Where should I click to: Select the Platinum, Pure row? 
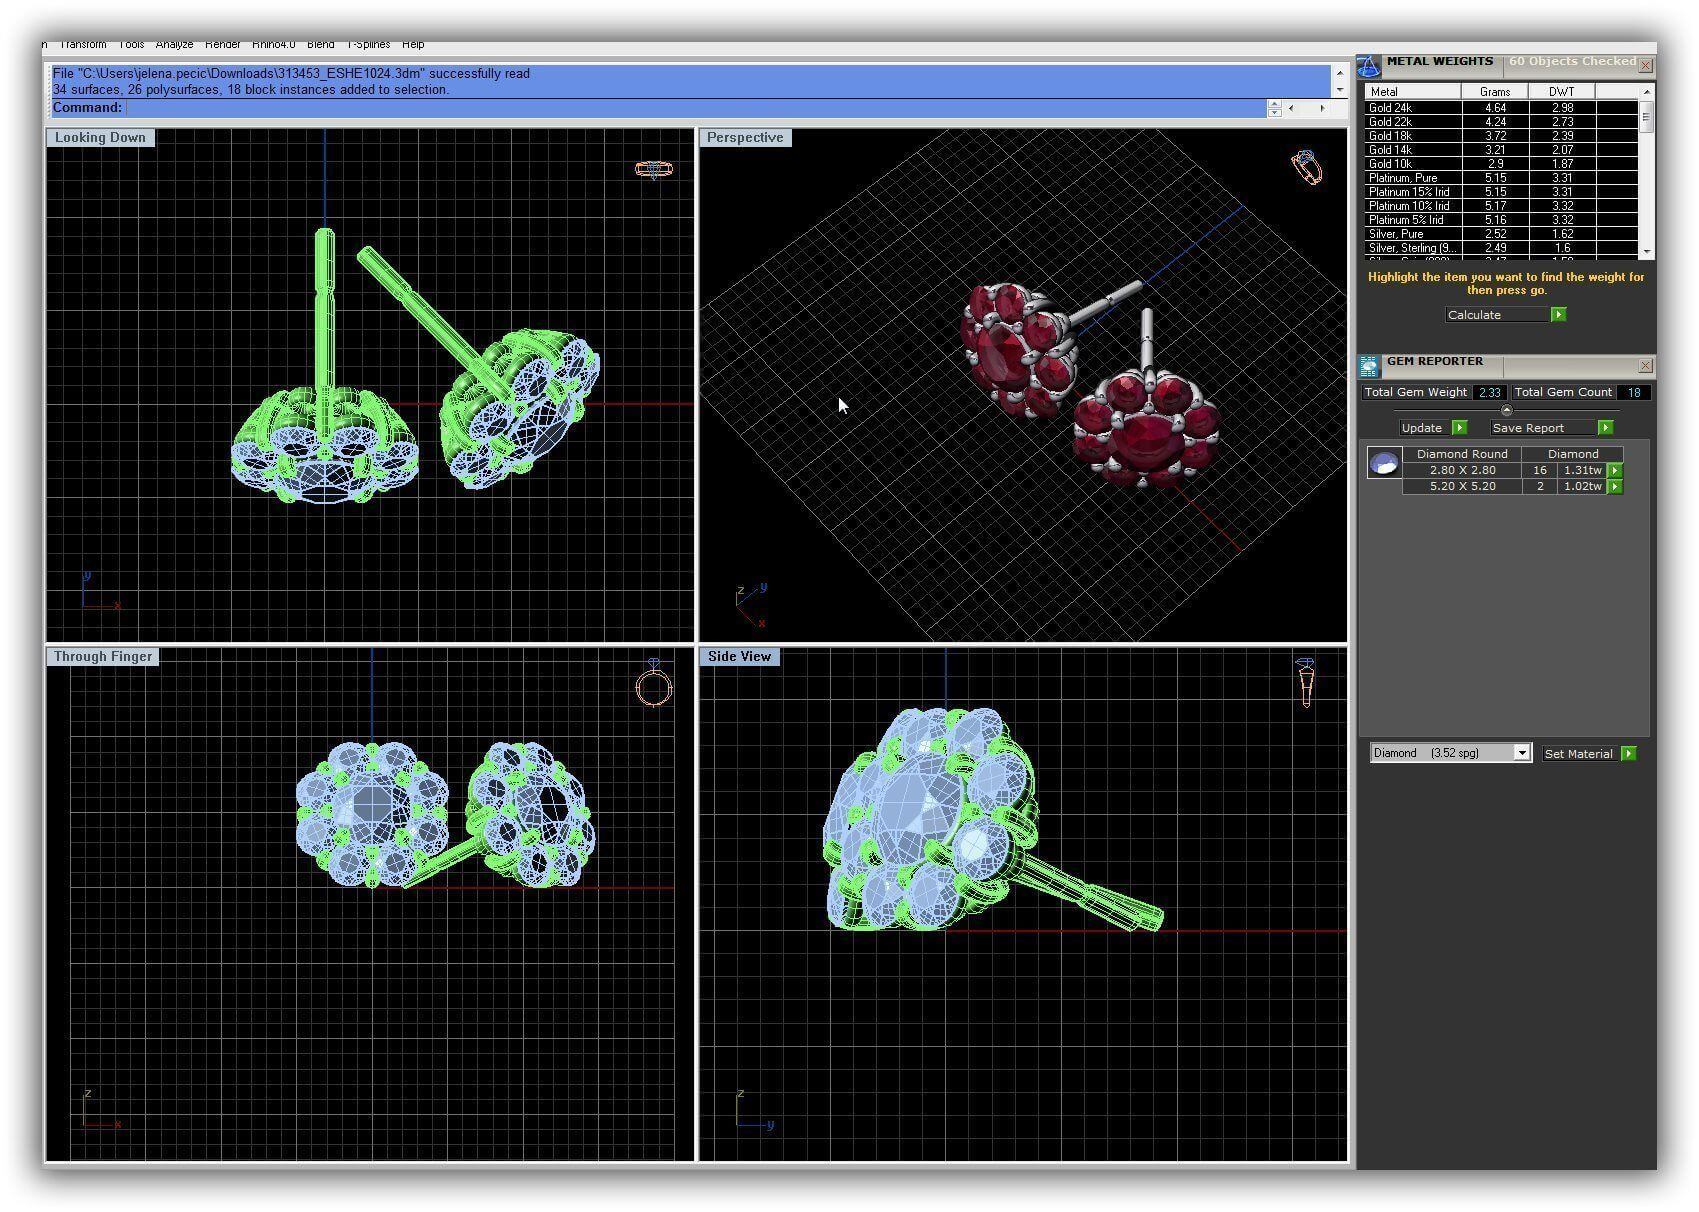pyautogui.click(x=1502, y=177)
